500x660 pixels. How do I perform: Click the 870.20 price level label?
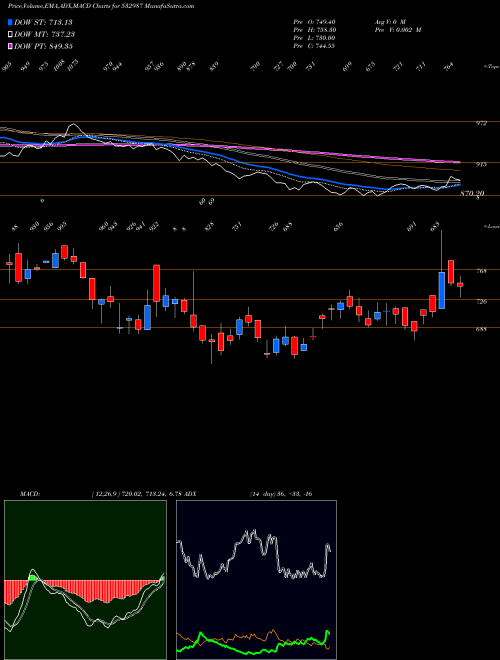472,193
